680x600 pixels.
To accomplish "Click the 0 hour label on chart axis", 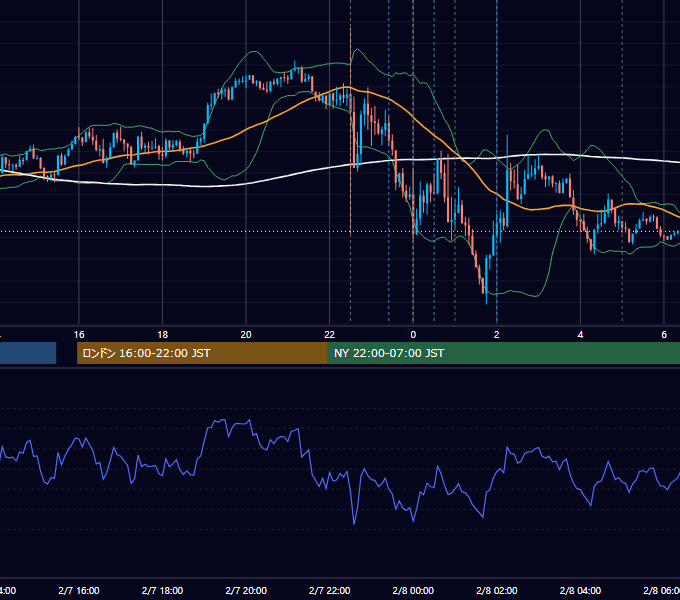I will 413,334.
